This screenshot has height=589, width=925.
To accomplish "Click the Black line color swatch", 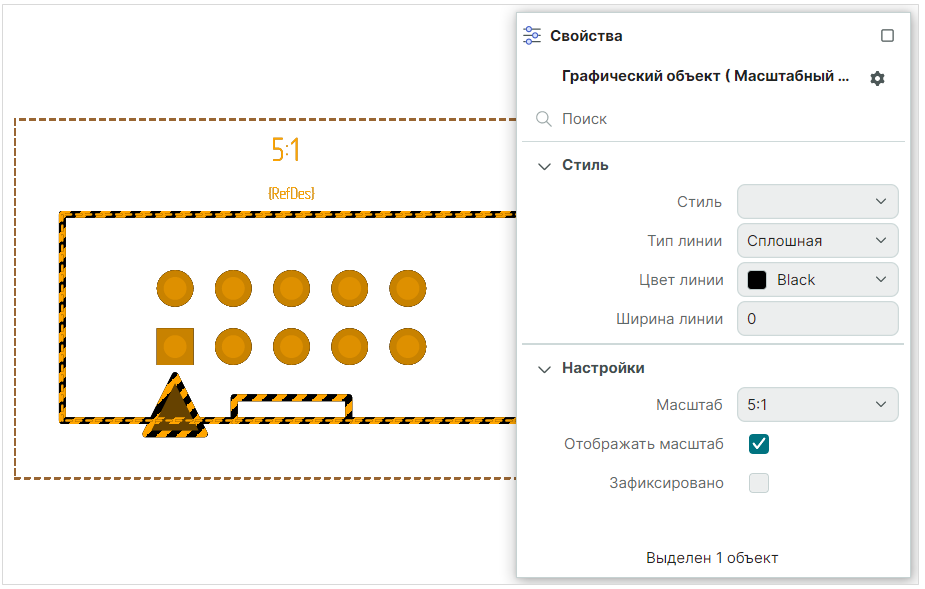I will pos(757,280).
